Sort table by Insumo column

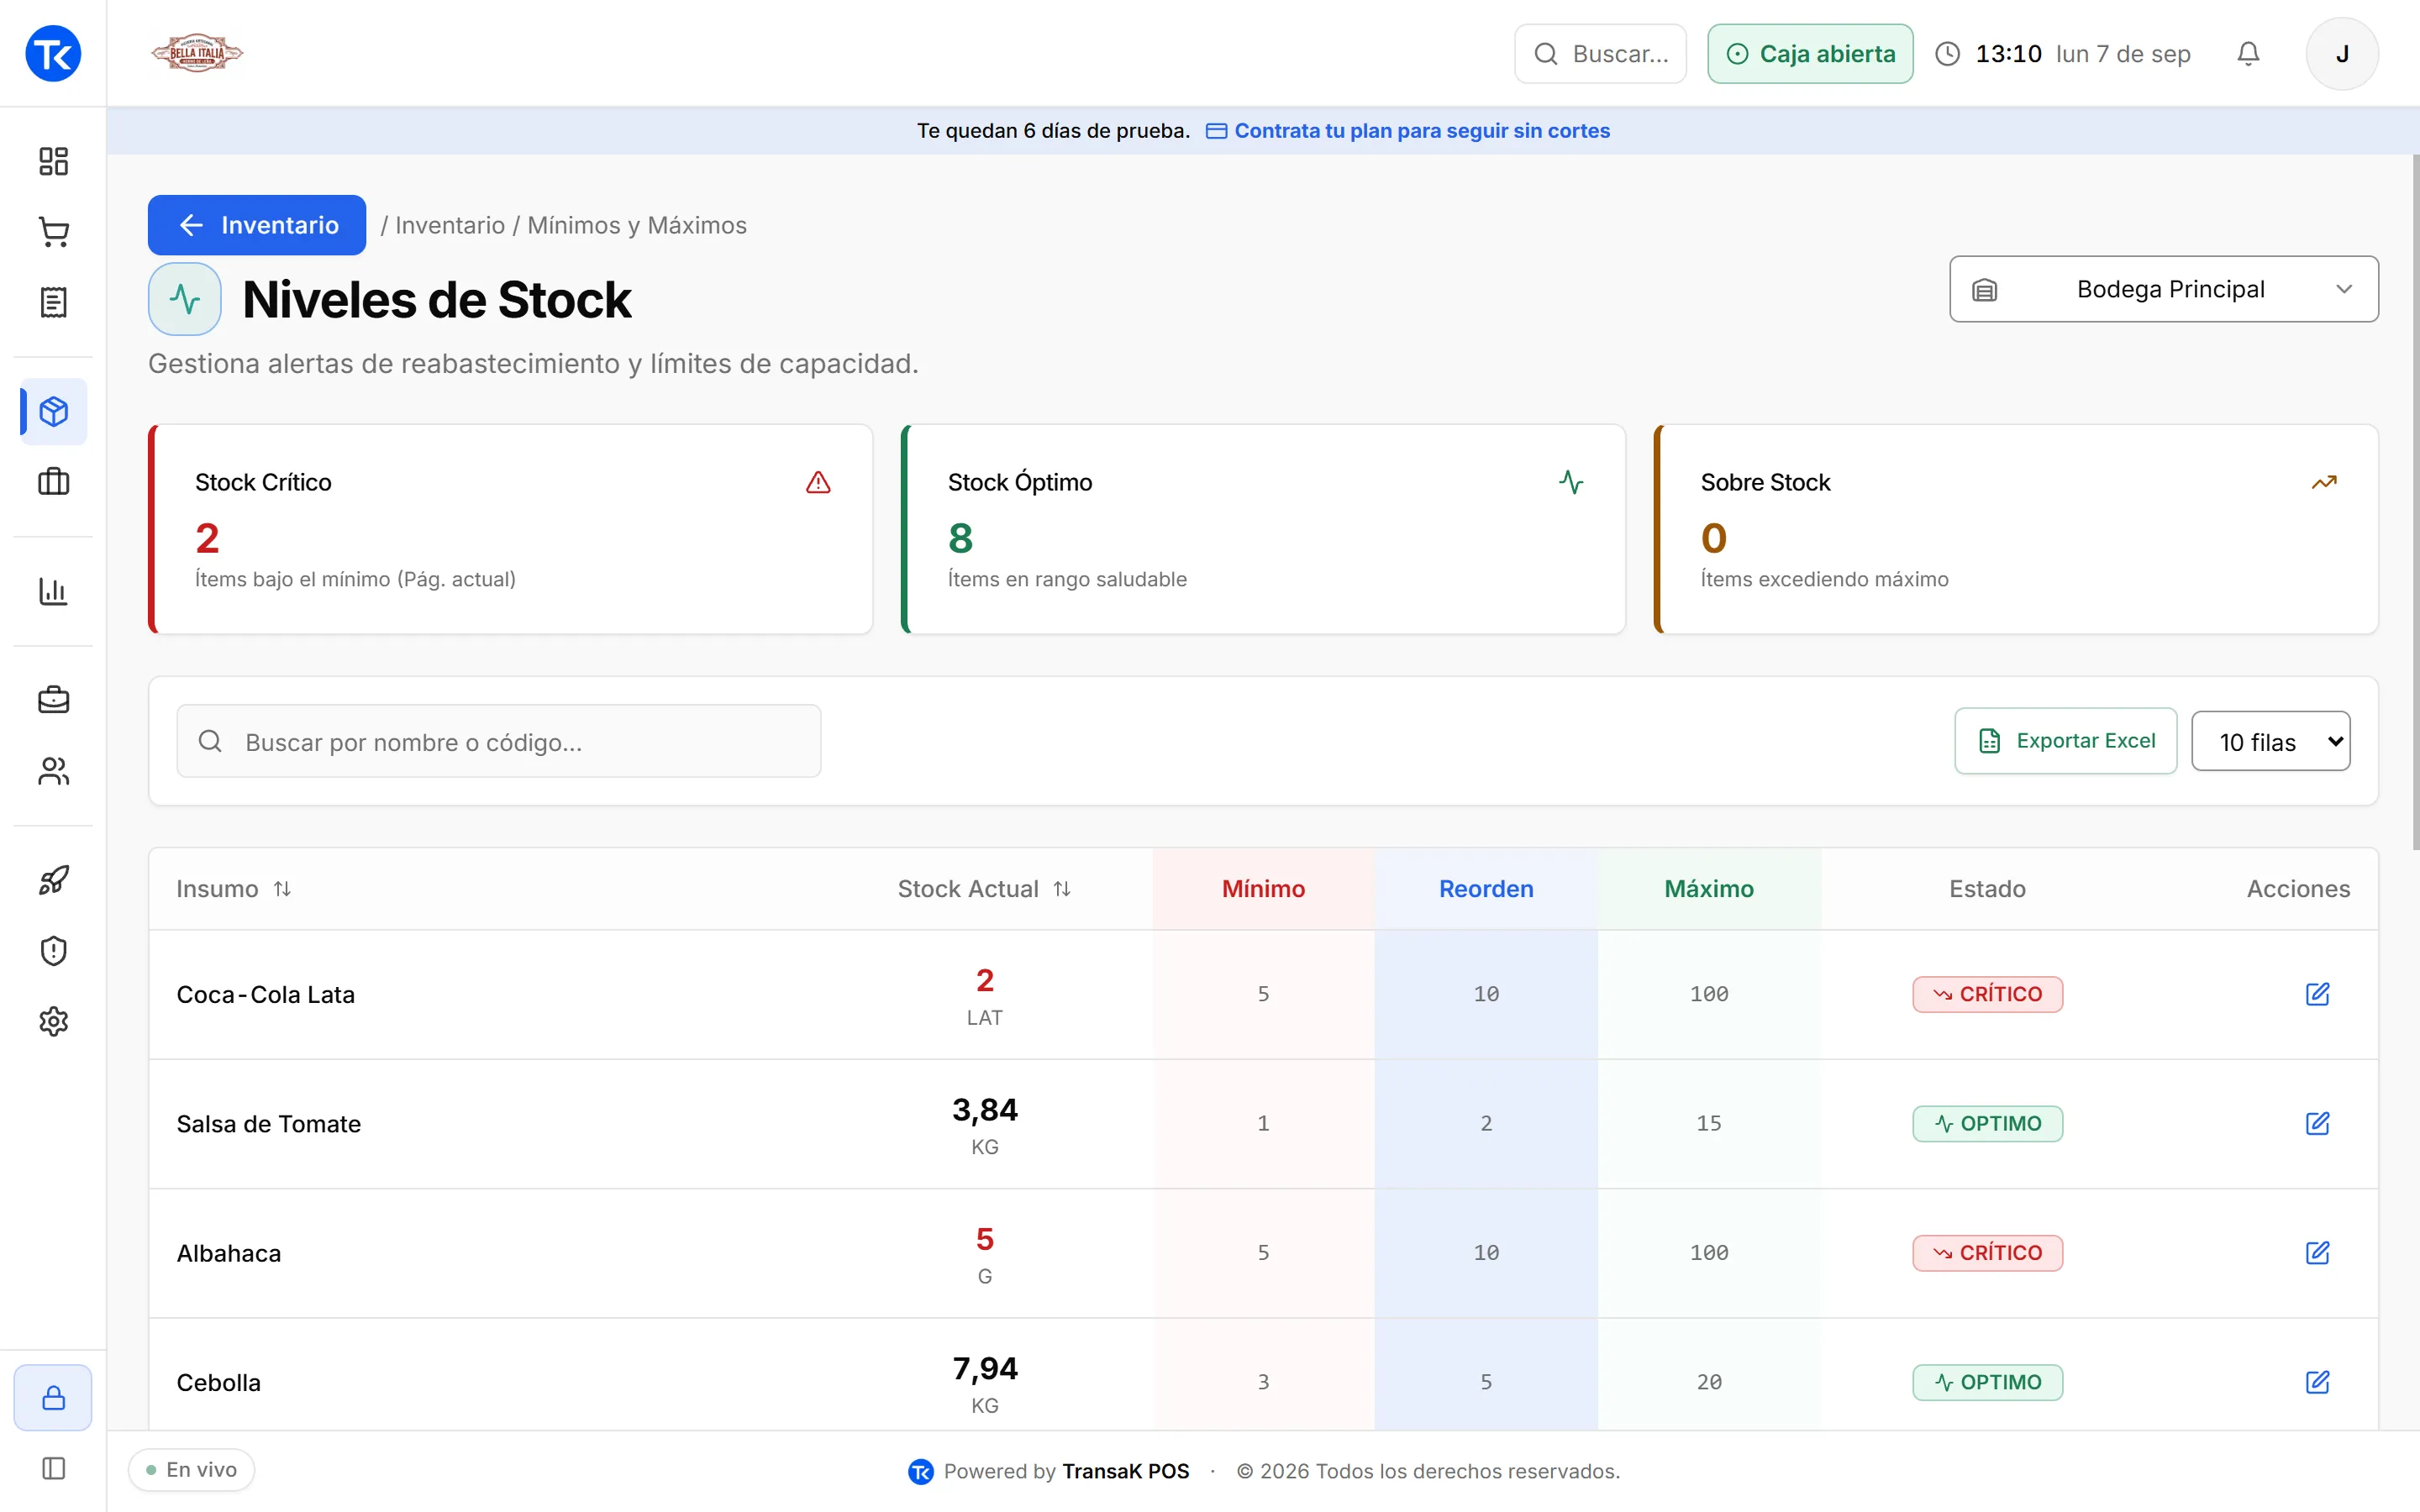233,889
